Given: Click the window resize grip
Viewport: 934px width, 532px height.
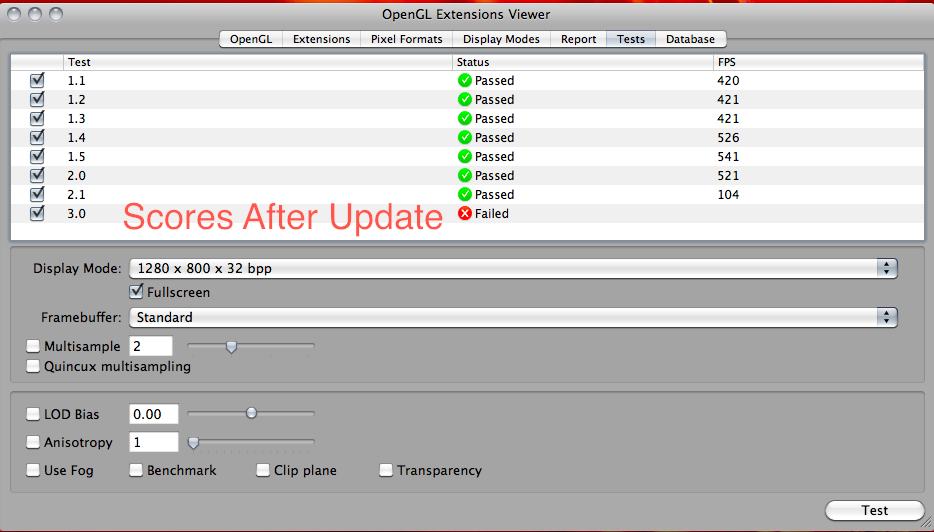Looking at the screenshot, I should click(x=926, y=524).
